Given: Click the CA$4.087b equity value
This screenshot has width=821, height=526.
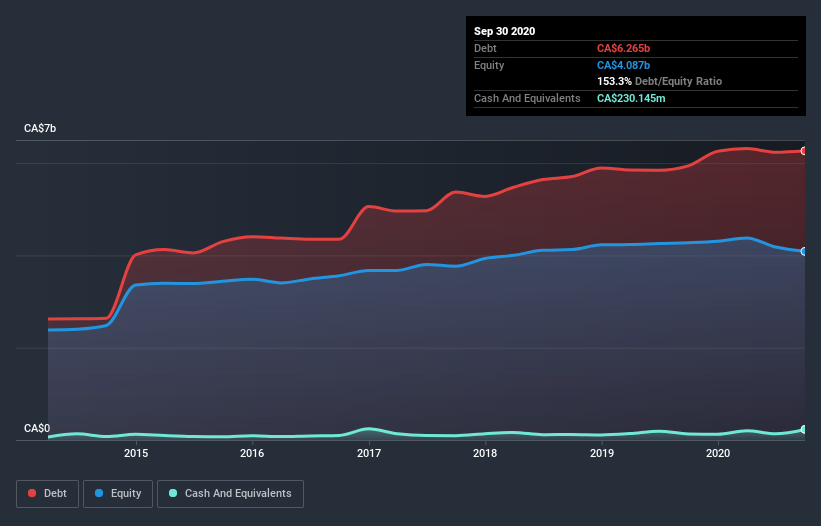Looking at the screenshot, I should pos(623,65).
